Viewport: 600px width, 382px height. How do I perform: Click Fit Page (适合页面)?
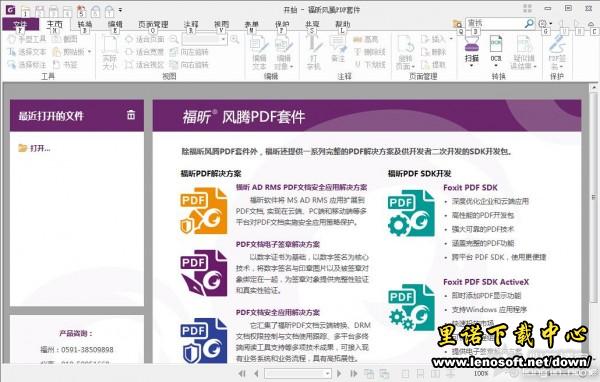pyautogui.click(x=145, y=39)
